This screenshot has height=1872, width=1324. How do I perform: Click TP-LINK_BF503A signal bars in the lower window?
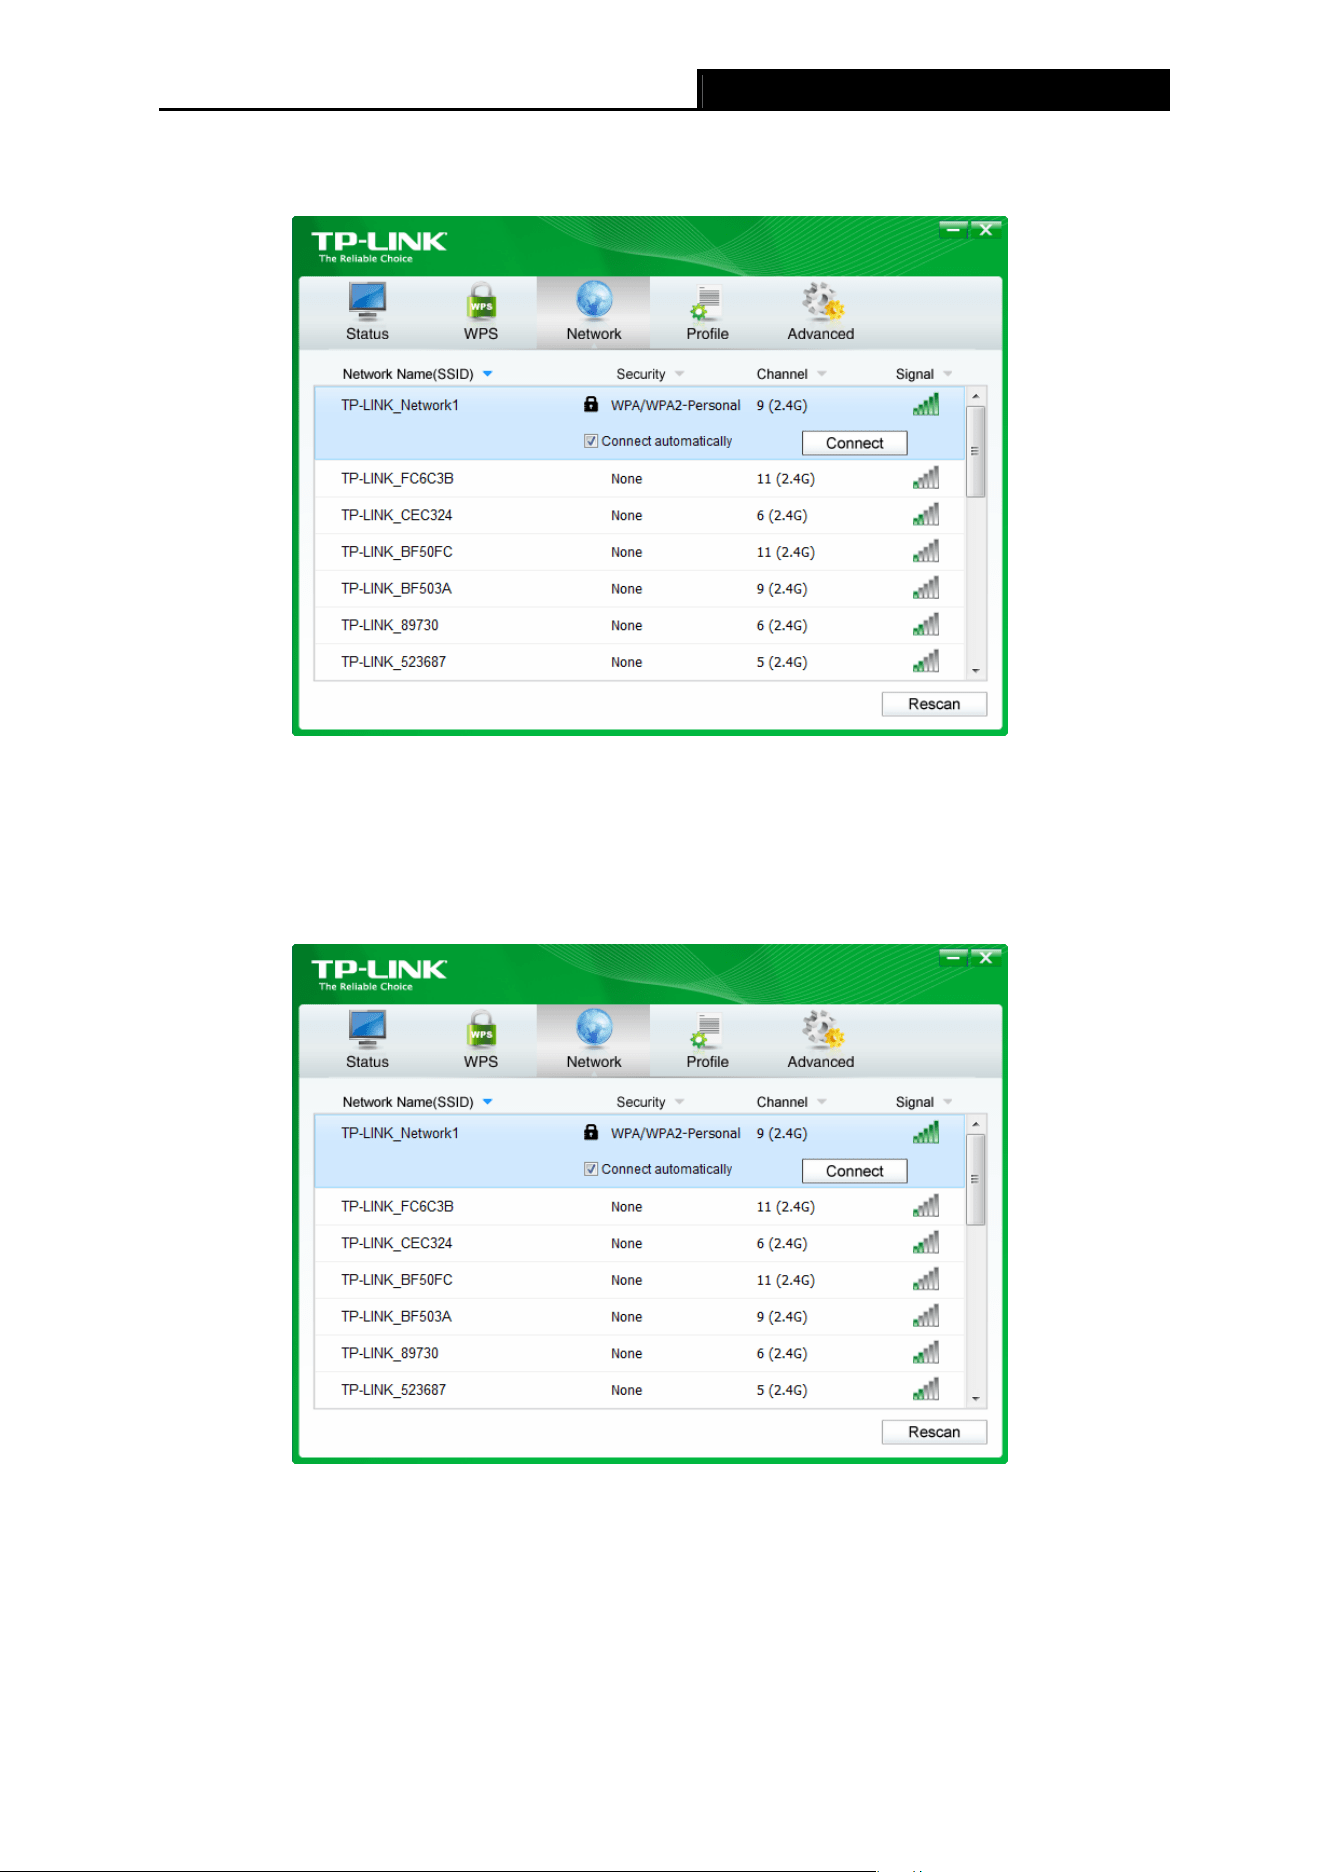coord(926,1316)
